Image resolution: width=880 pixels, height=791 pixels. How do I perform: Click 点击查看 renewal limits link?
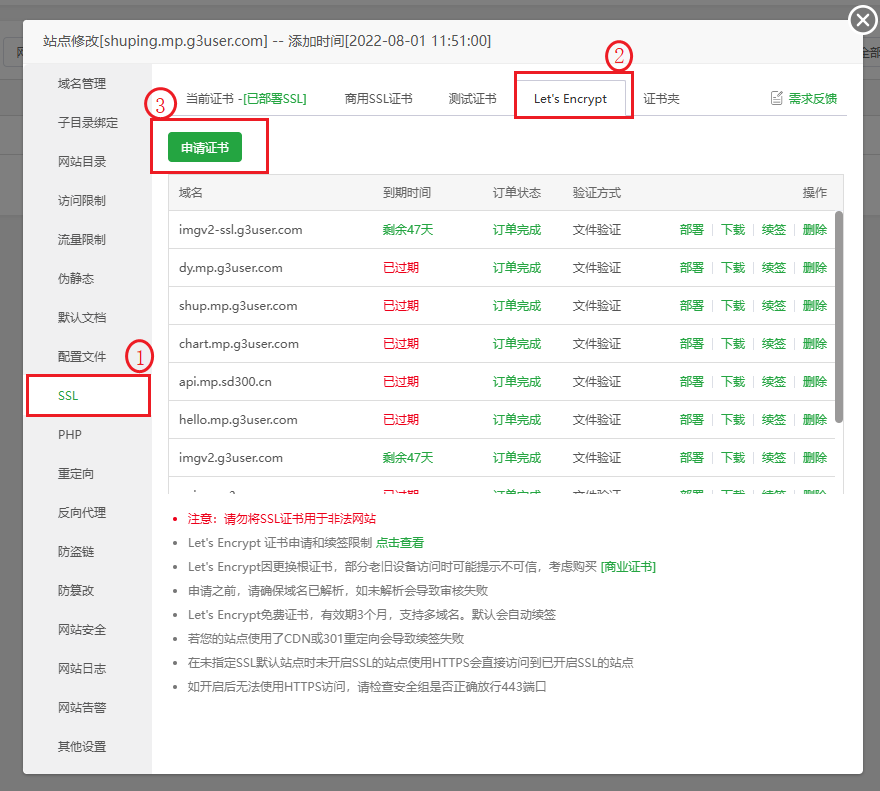[x=400, y=543]
